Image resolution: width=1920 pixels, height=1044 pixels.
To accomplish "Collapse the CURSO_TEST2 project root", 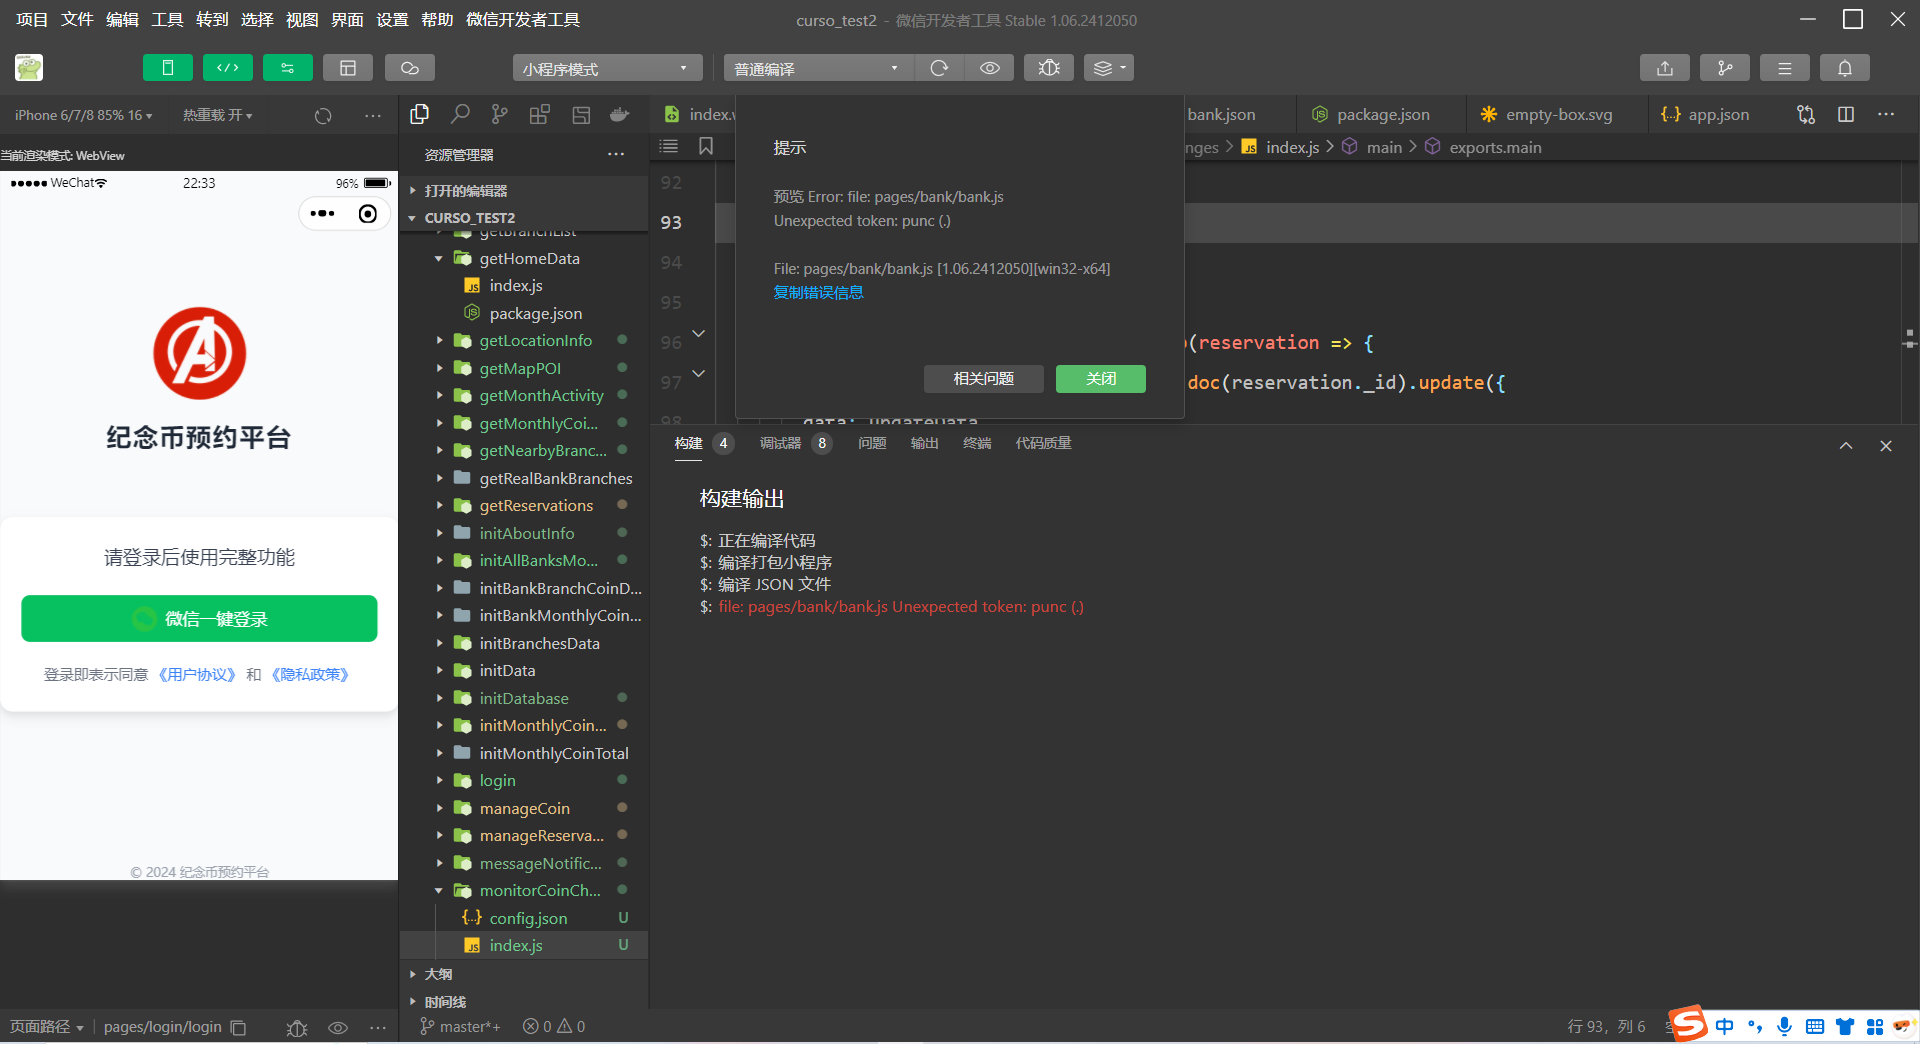I will pyautogui.click(x=524, y=217).
